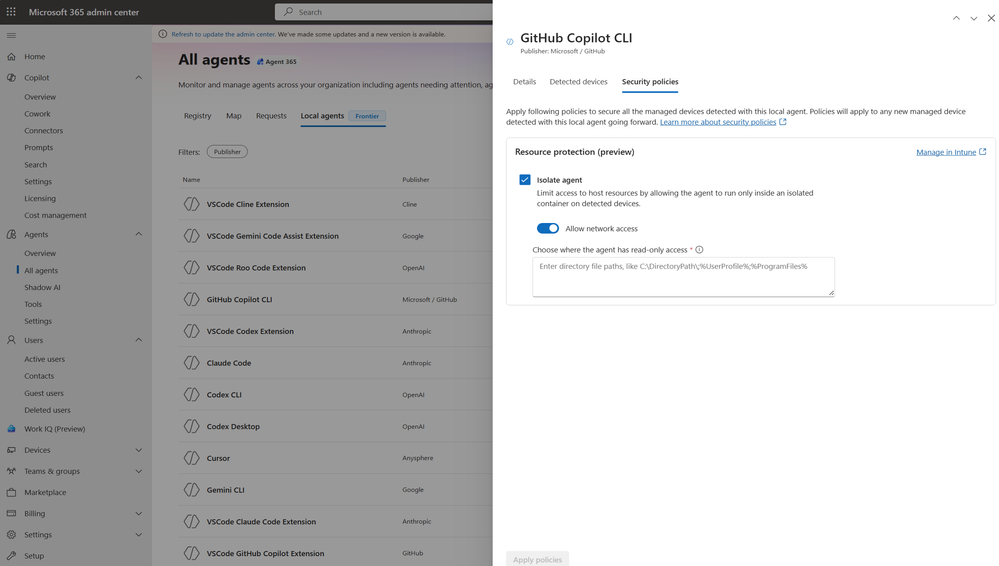Image resolution: width=999 pixels, height=566 pixels.
Task: Open the Publisher filter dropdown
Action: click(x=227, y=152)
